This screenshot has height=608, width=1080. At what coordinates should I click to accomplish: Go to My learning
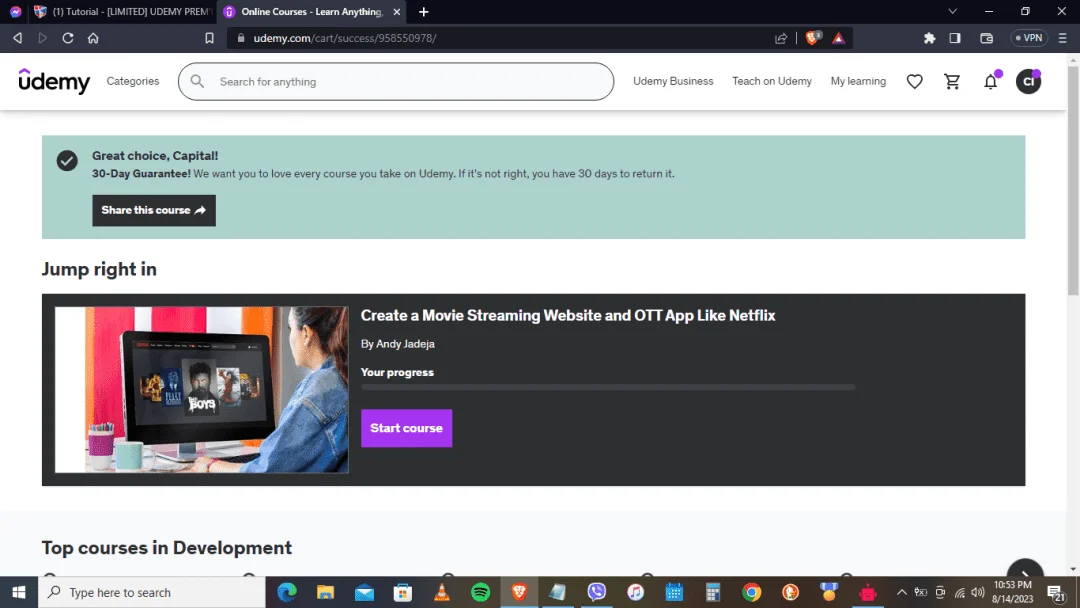(858, 81)
